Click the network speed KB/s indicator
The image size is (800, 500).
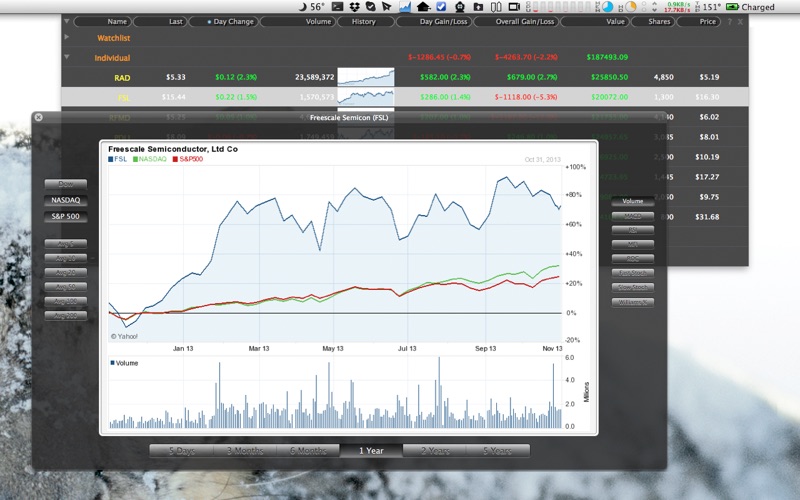[677, 7]
